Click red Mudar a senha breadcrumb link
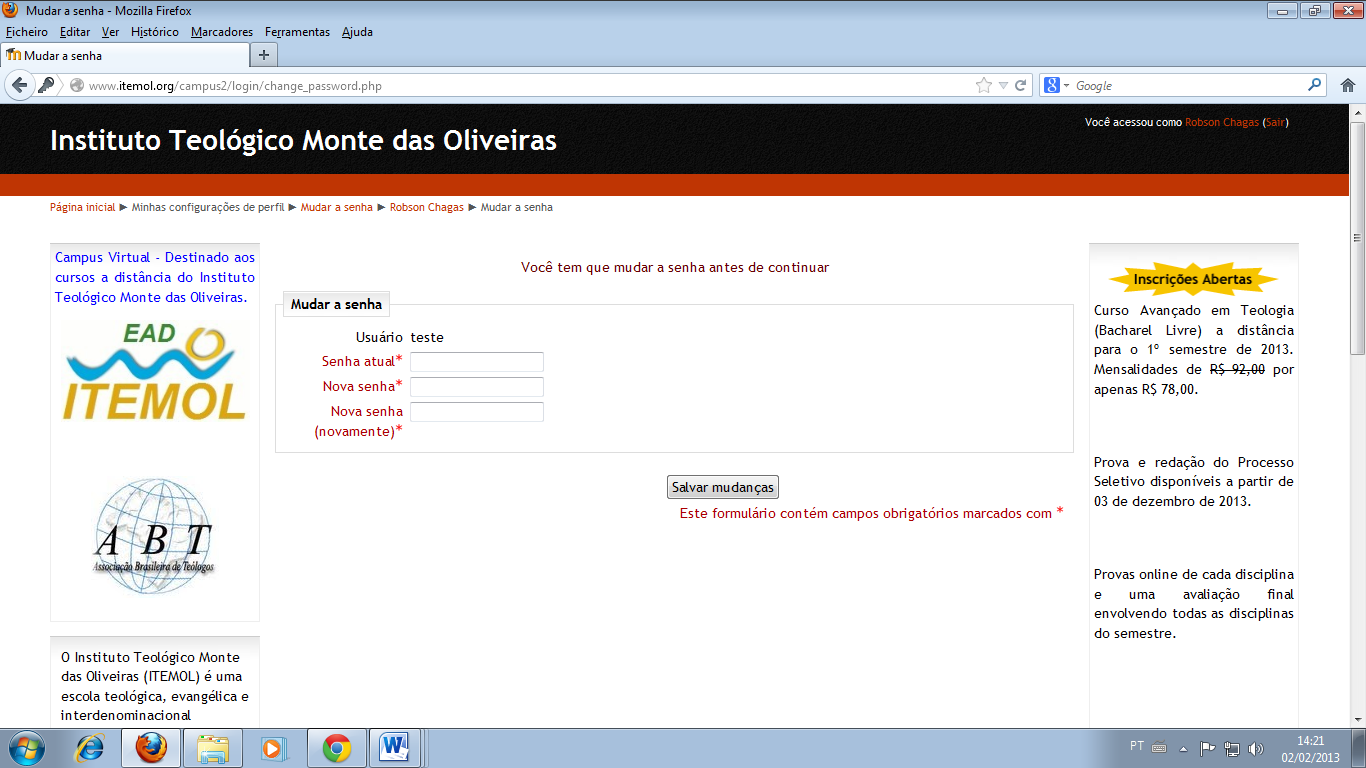The width and height of the screenshot is (1366, 768). coord(336,207)
